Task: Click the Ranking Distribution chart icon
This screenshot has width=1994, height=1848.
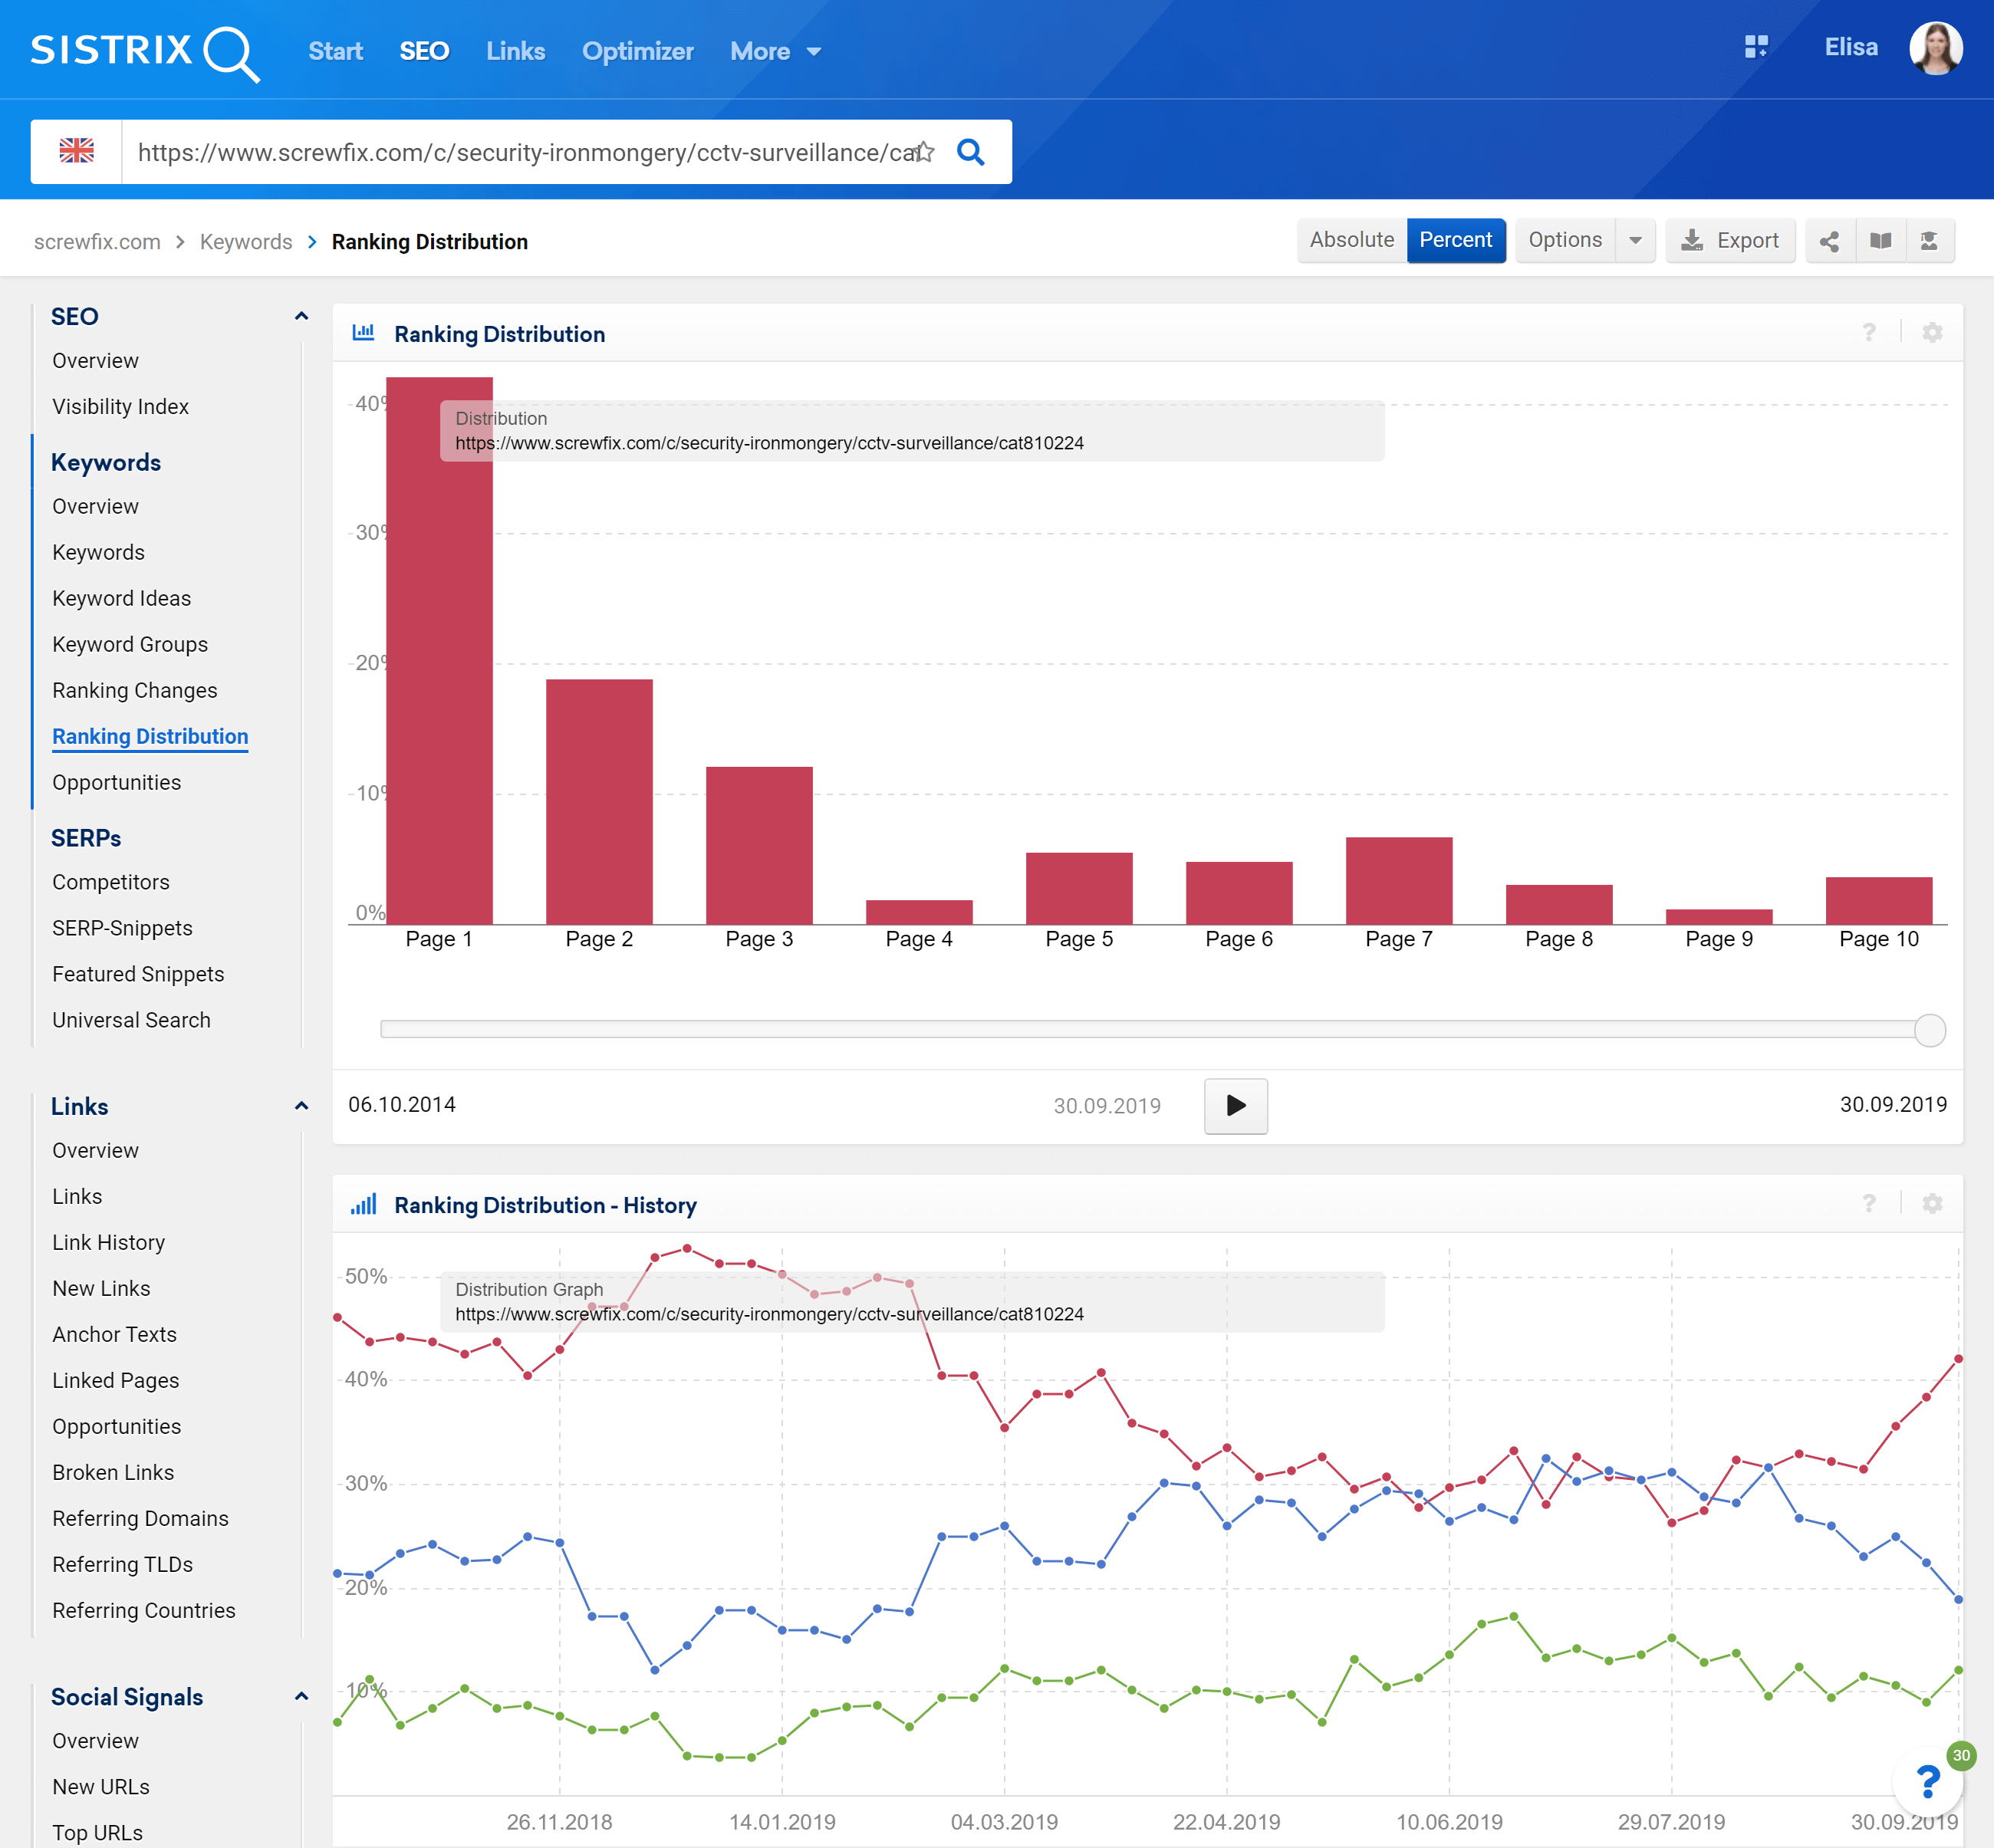Action: click(363, 333)
